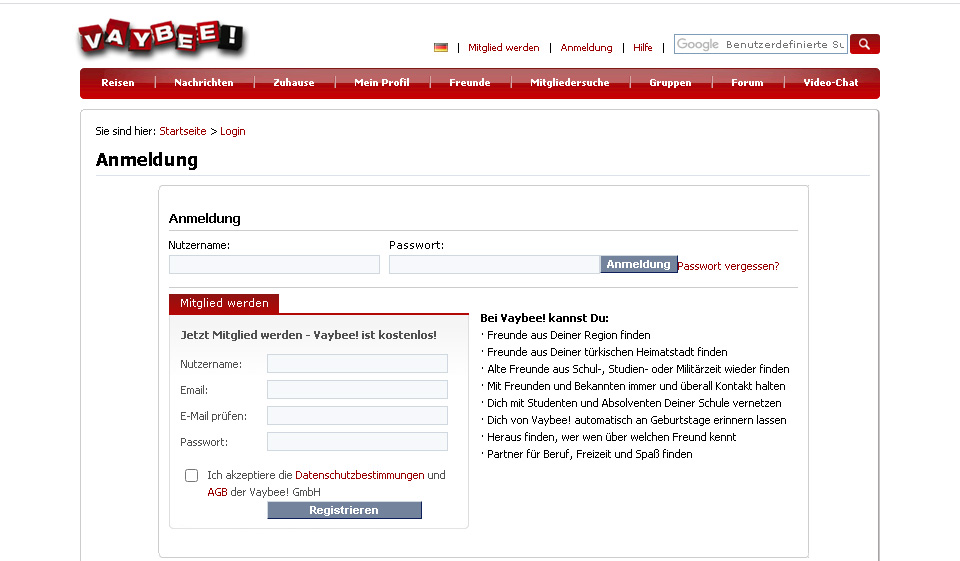
Task: Open Video-Chat in the navigation bar
Action: click(x=831, y=83)
